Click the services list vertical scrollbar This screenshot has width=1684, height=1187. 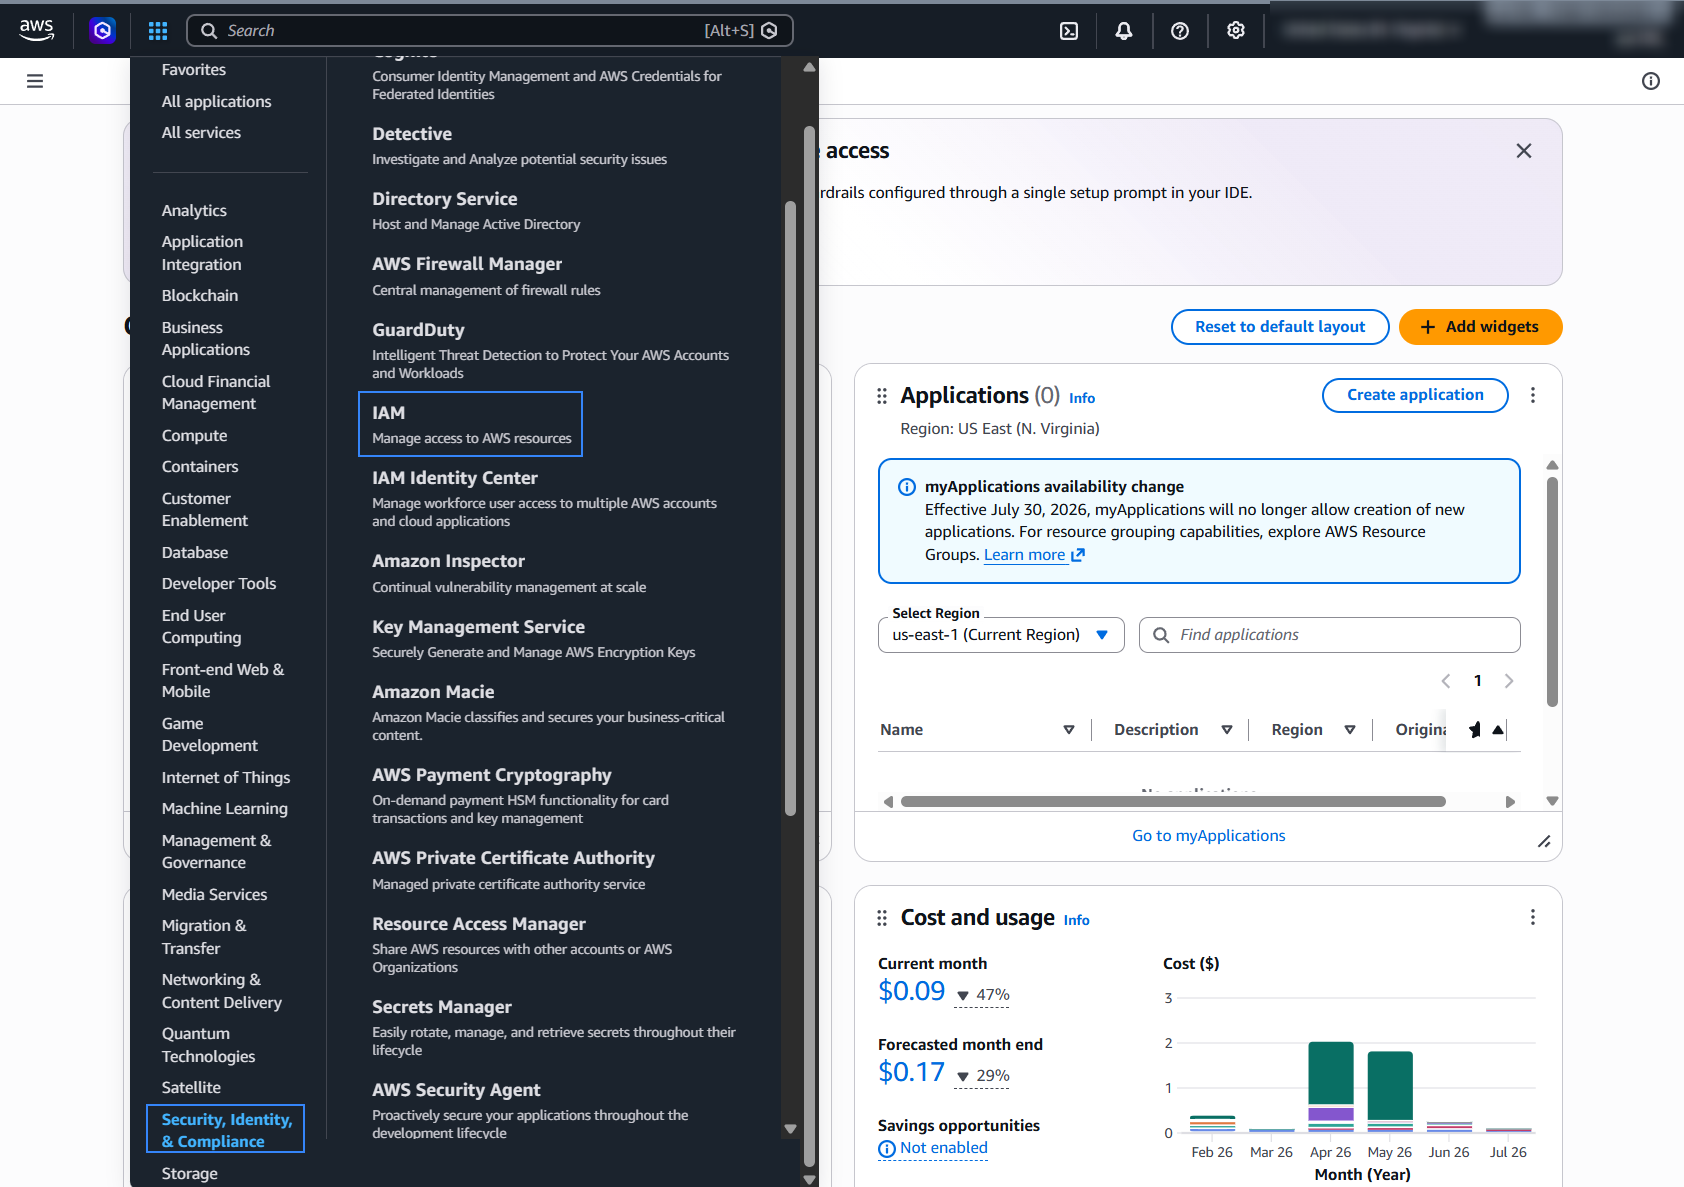pos(790,509)
